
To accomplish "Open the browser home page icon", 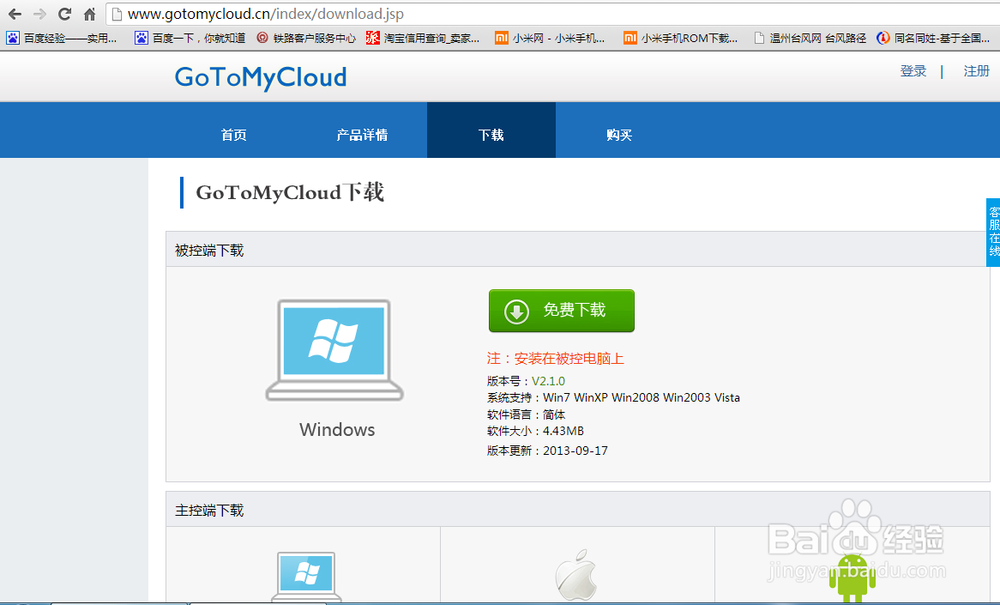I will point(88,14).
